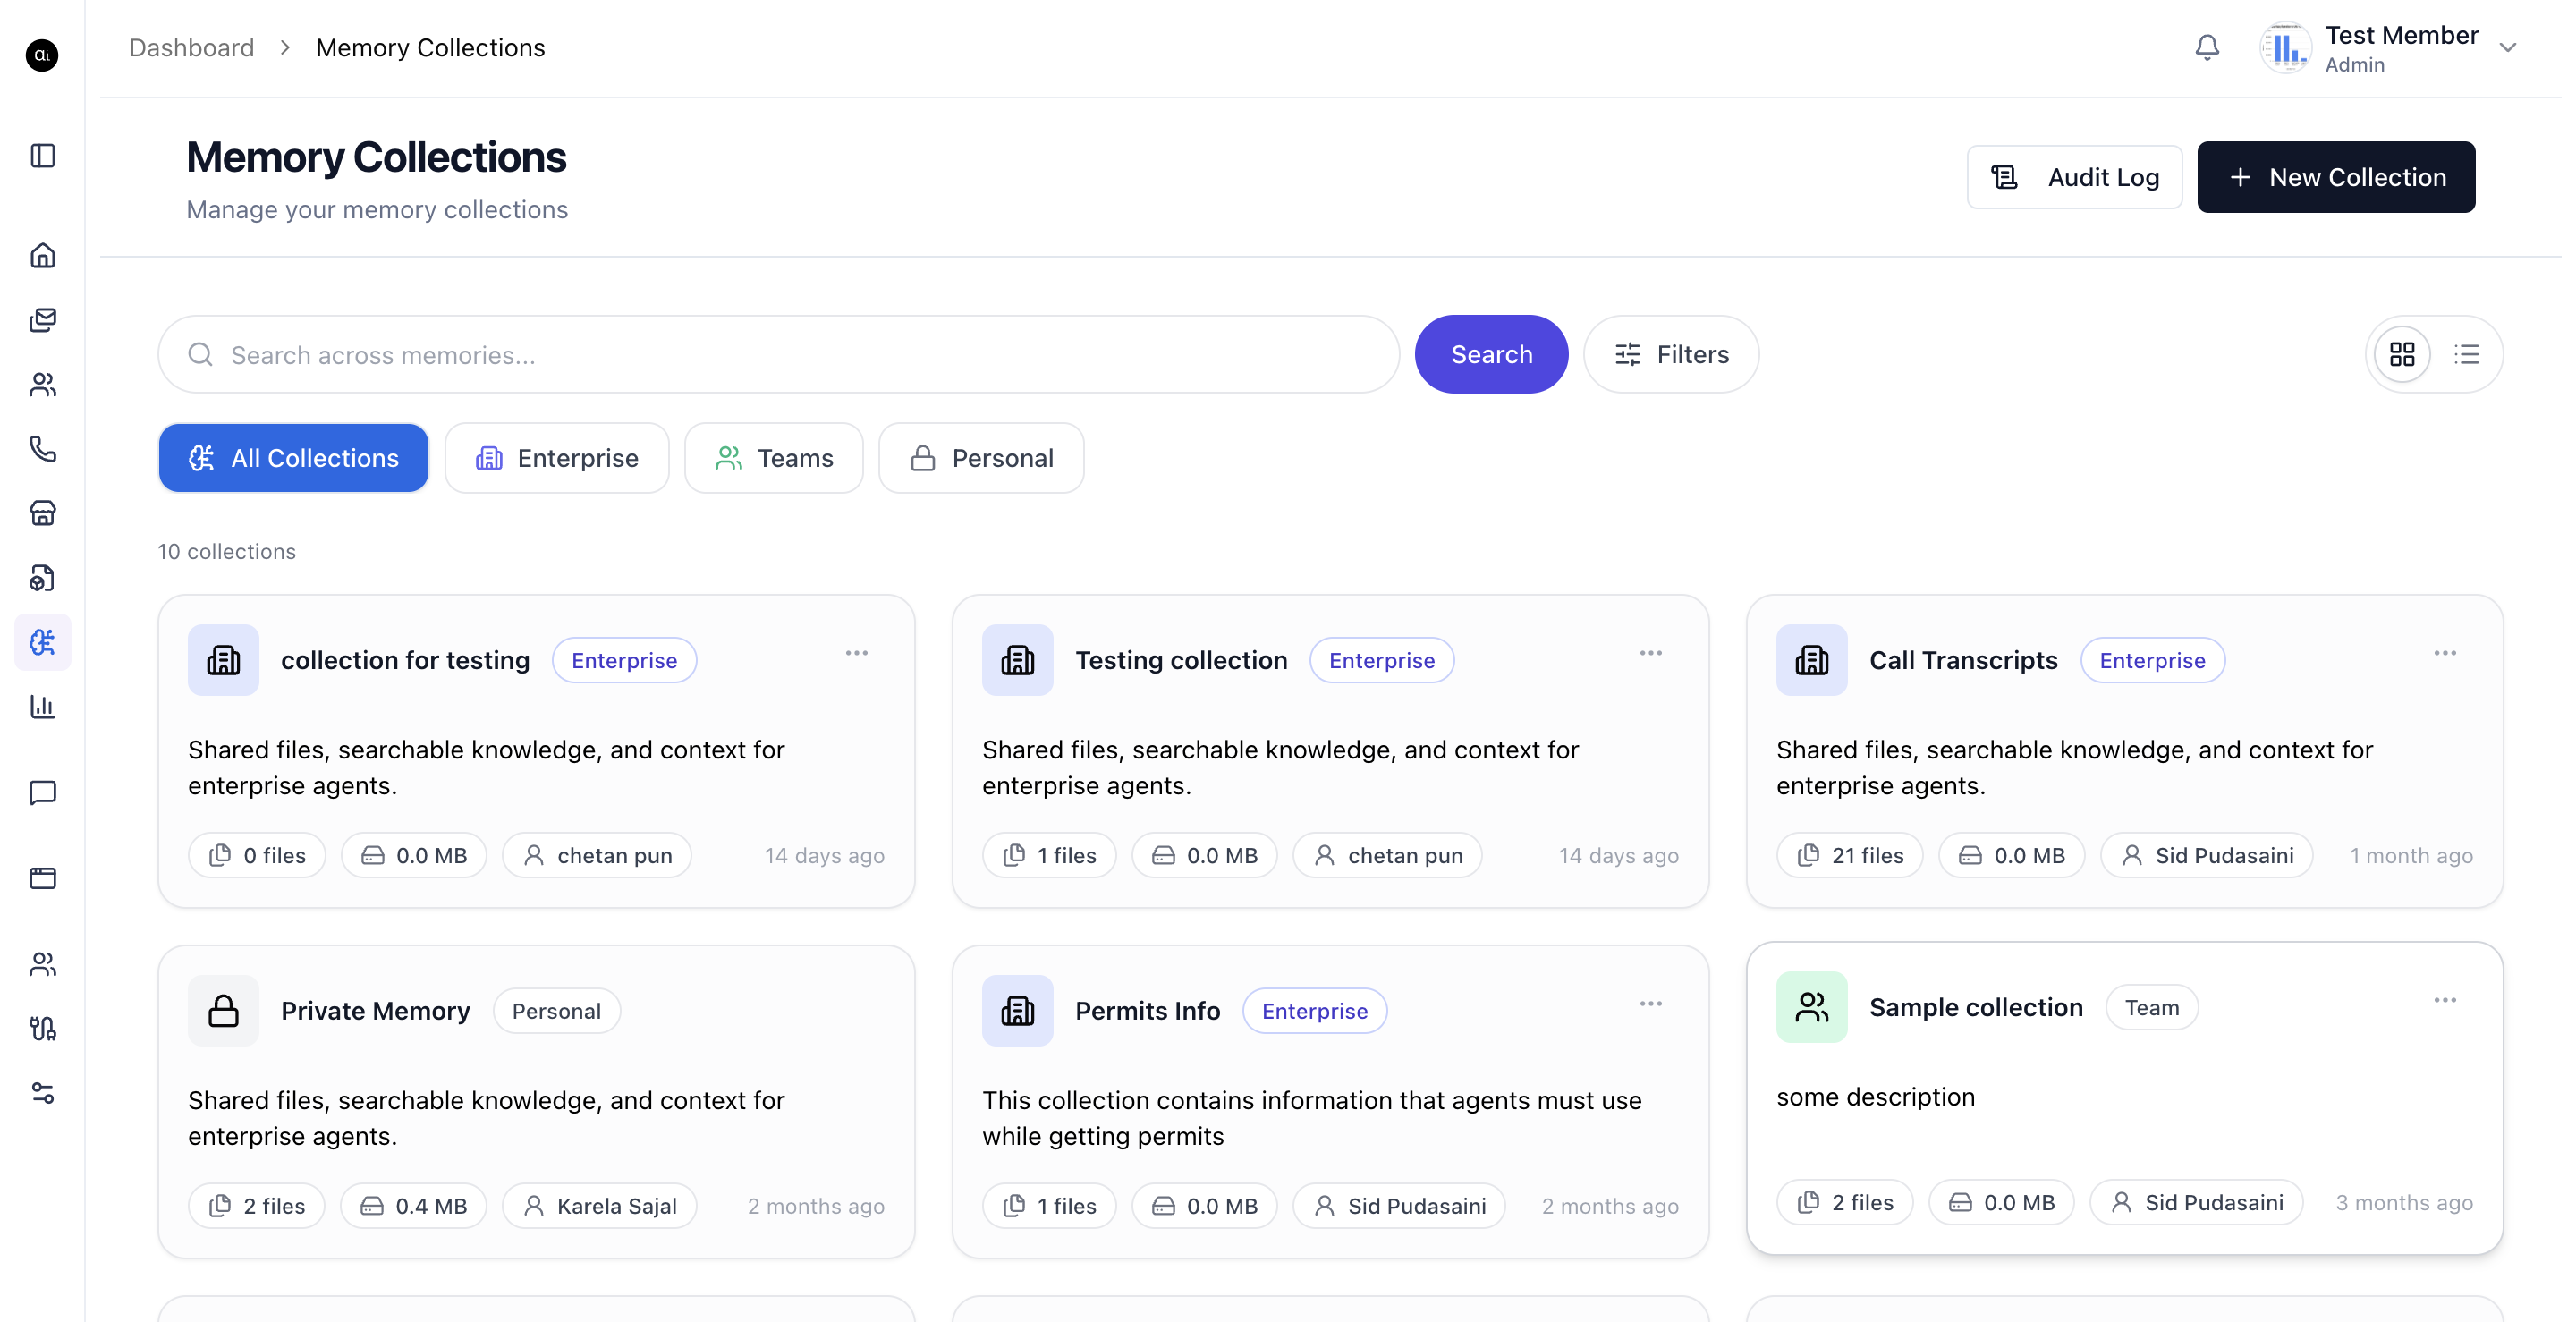
Task: Open the analytics bar chart sidebar icon
Action: pos(42,707)
